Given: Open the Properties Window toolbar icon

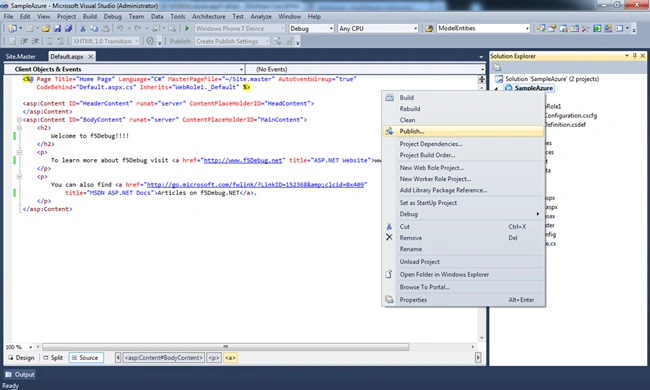Looking at the screenshot, I should point(552,28).
